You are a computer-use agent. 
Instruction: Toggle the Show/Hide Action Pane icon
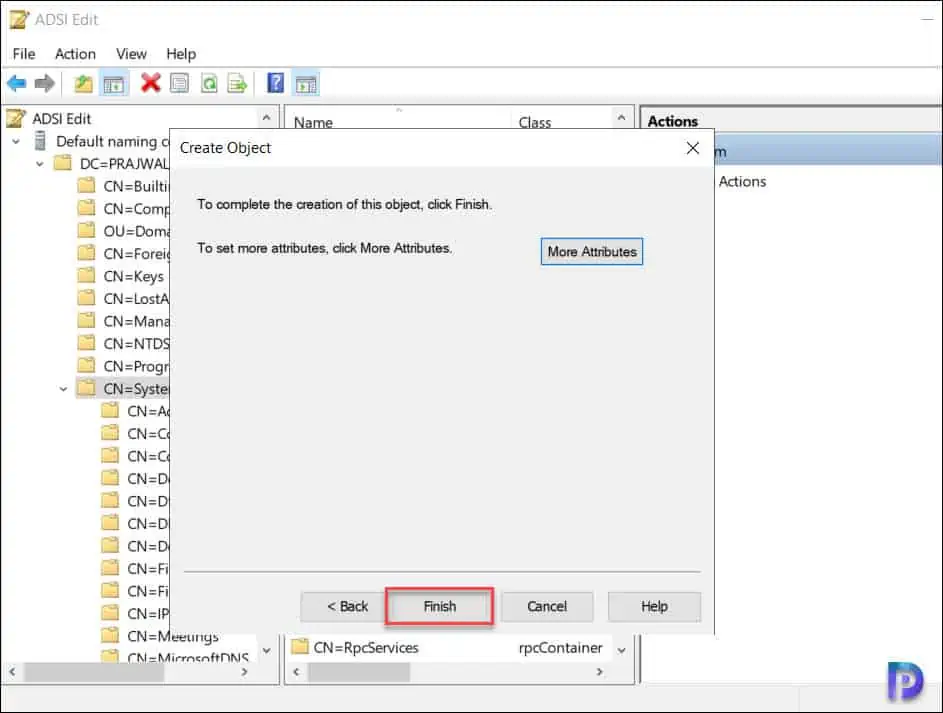pos(306,84)
